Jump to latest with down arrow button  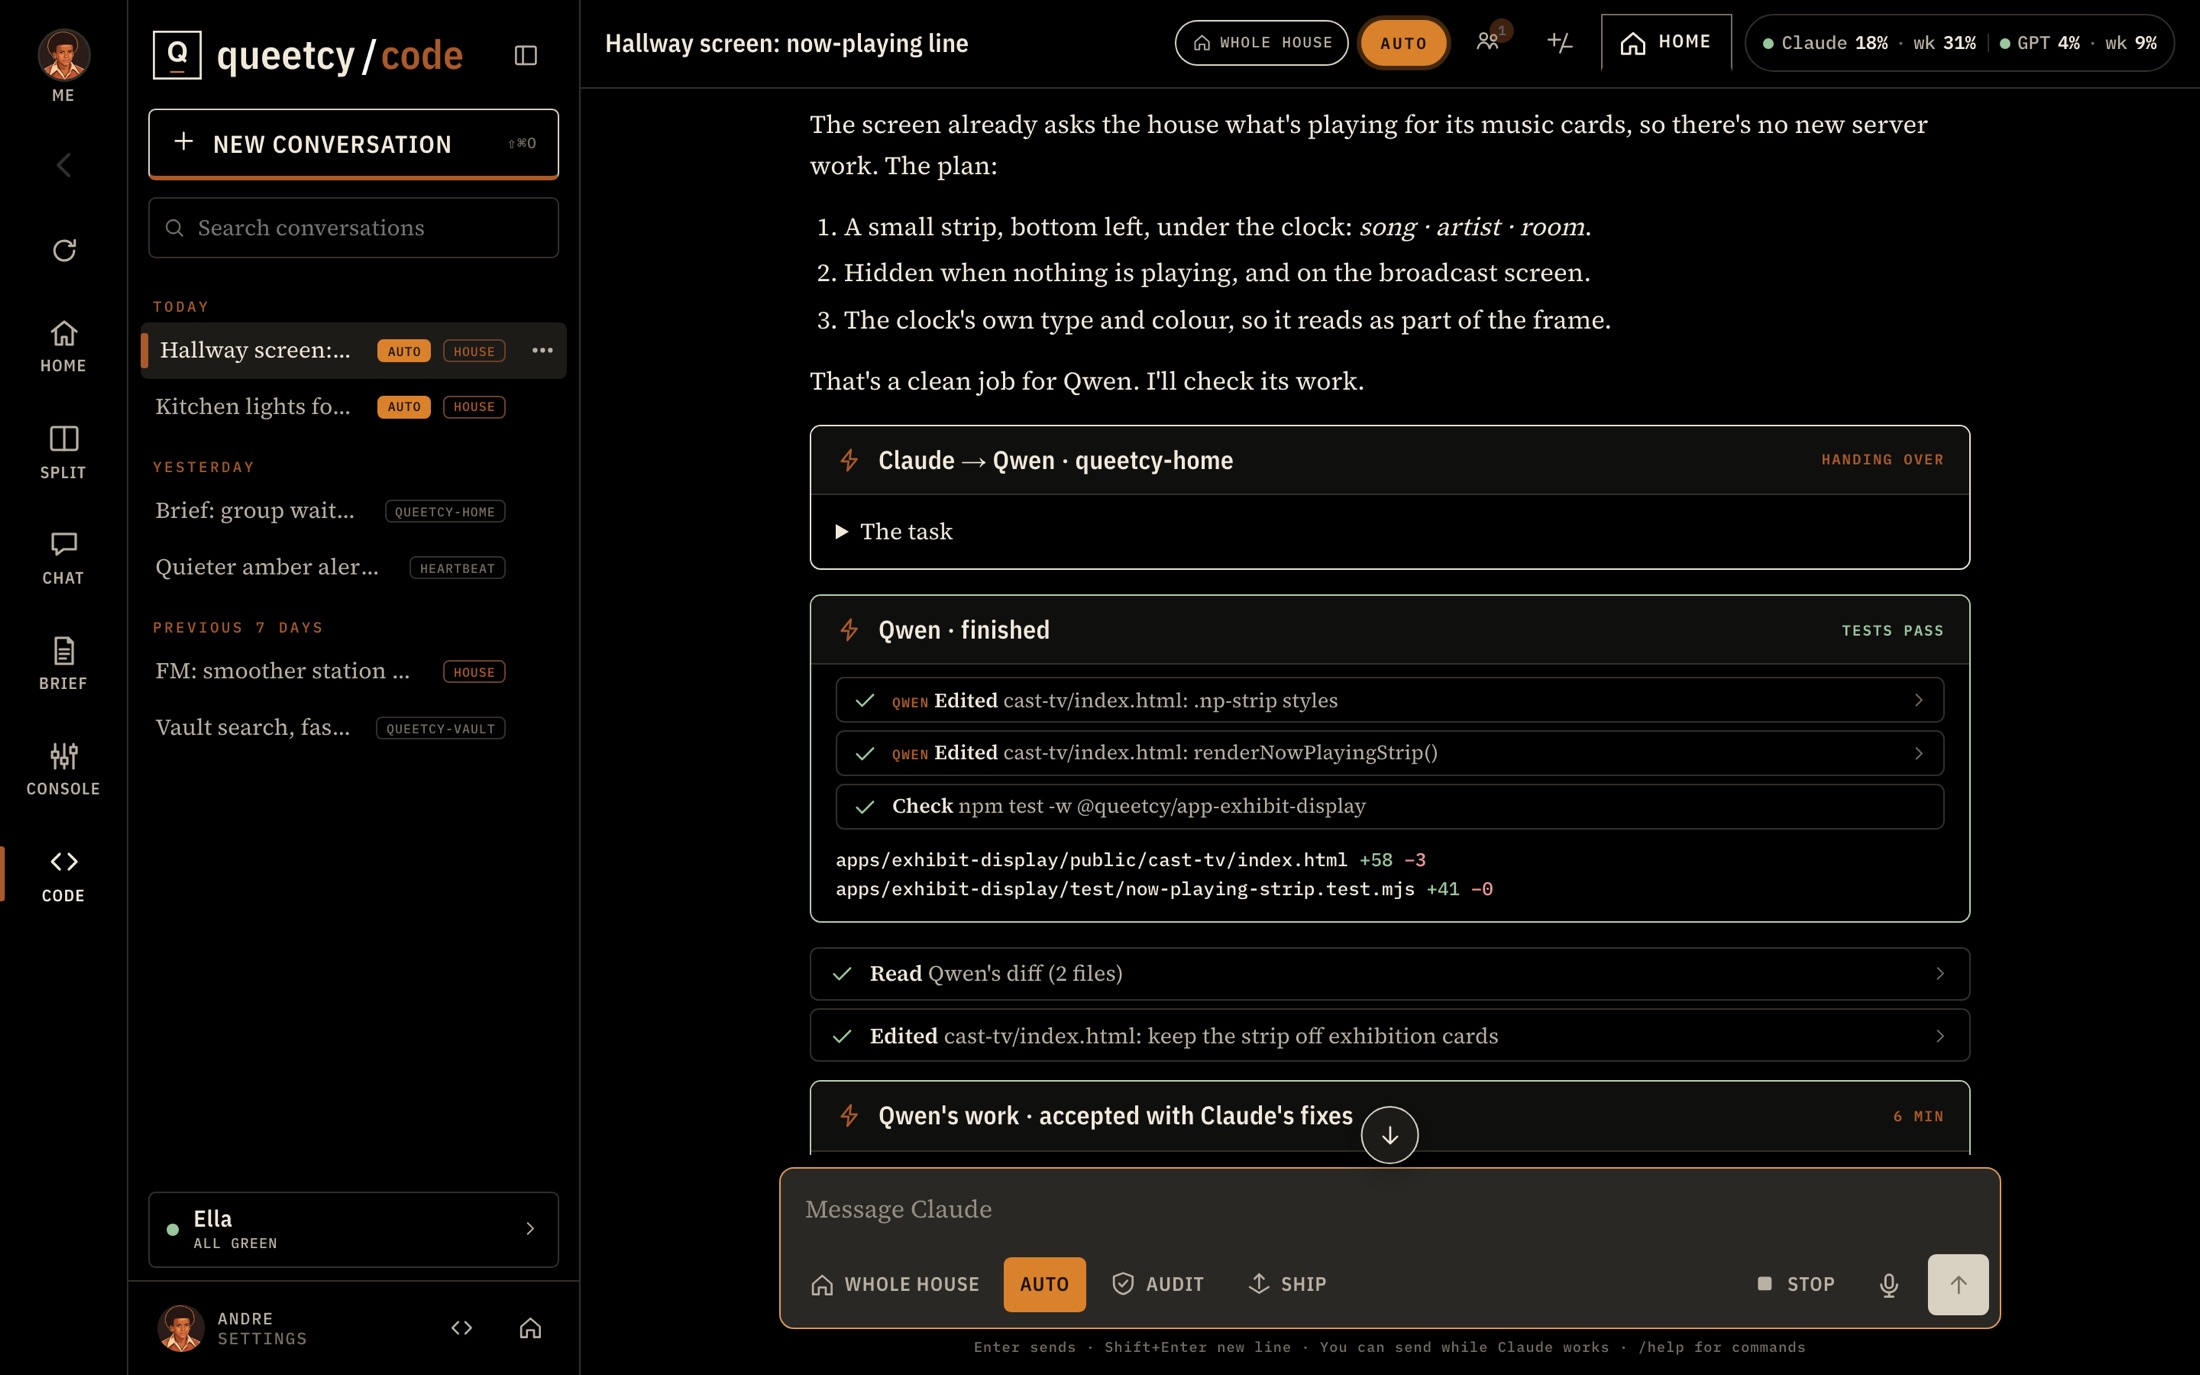tap(1389, 1135)
